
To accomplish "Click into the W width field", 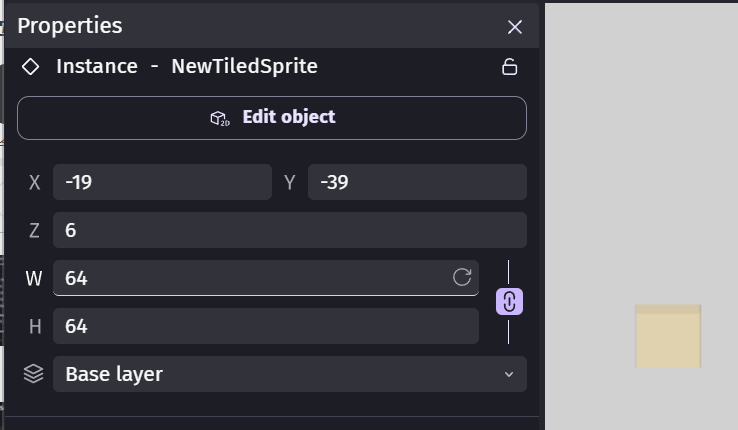I will 250,278.
